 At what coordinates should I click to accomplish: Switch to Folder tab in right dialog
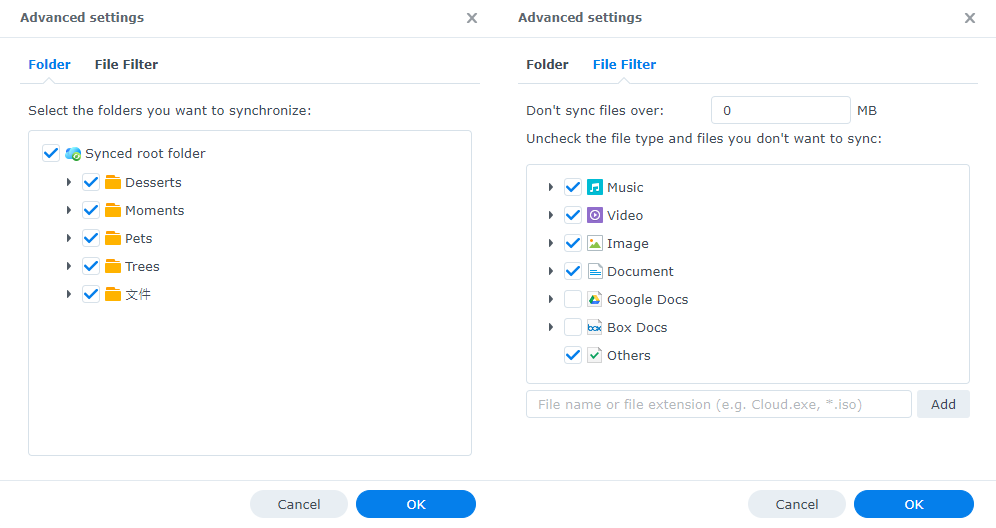pyautogui.click(x=547, y=65)
